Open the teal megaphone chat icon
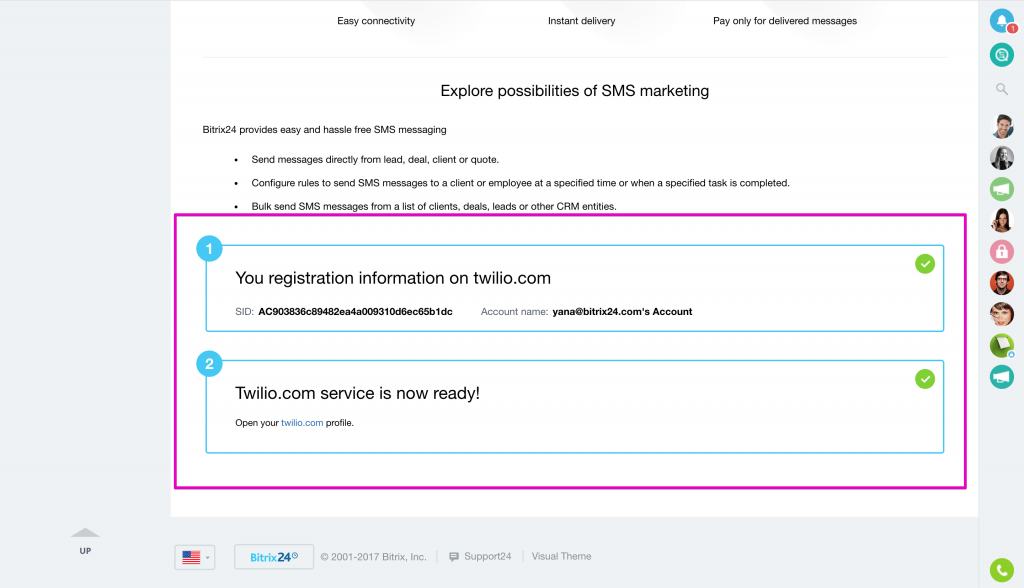The image size is (1024, 588). [1002, 377]
